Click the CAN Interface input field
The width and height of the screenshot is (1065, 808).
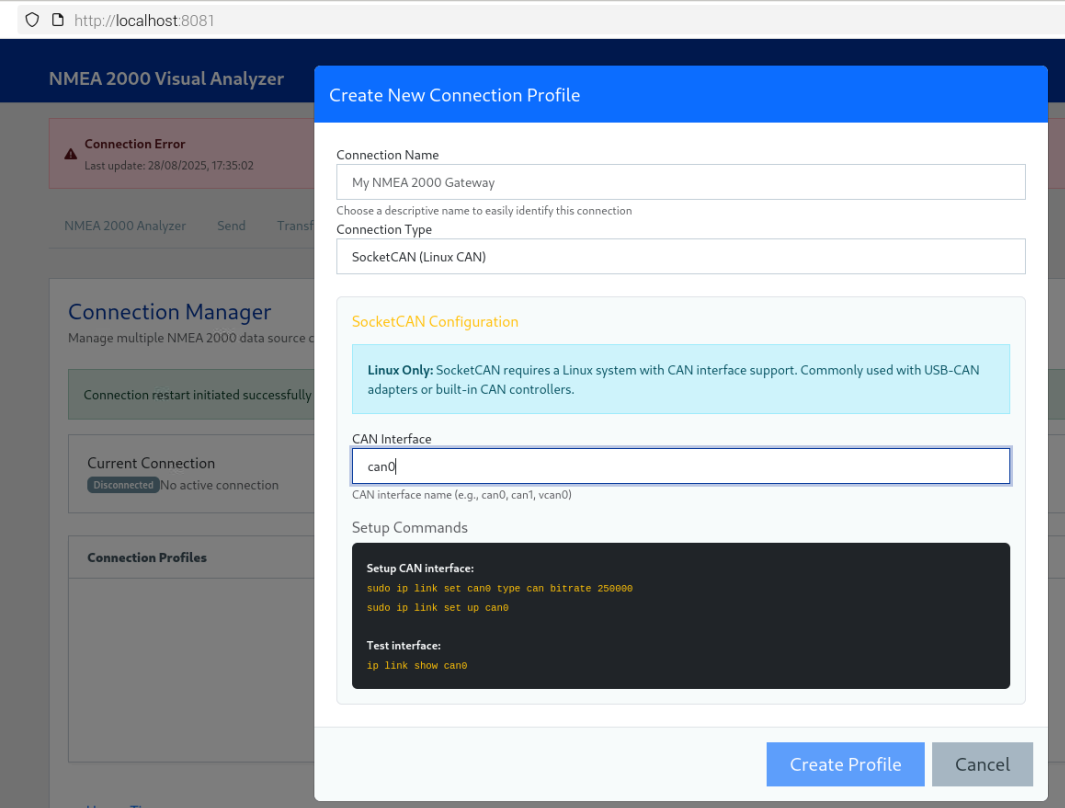681,466
